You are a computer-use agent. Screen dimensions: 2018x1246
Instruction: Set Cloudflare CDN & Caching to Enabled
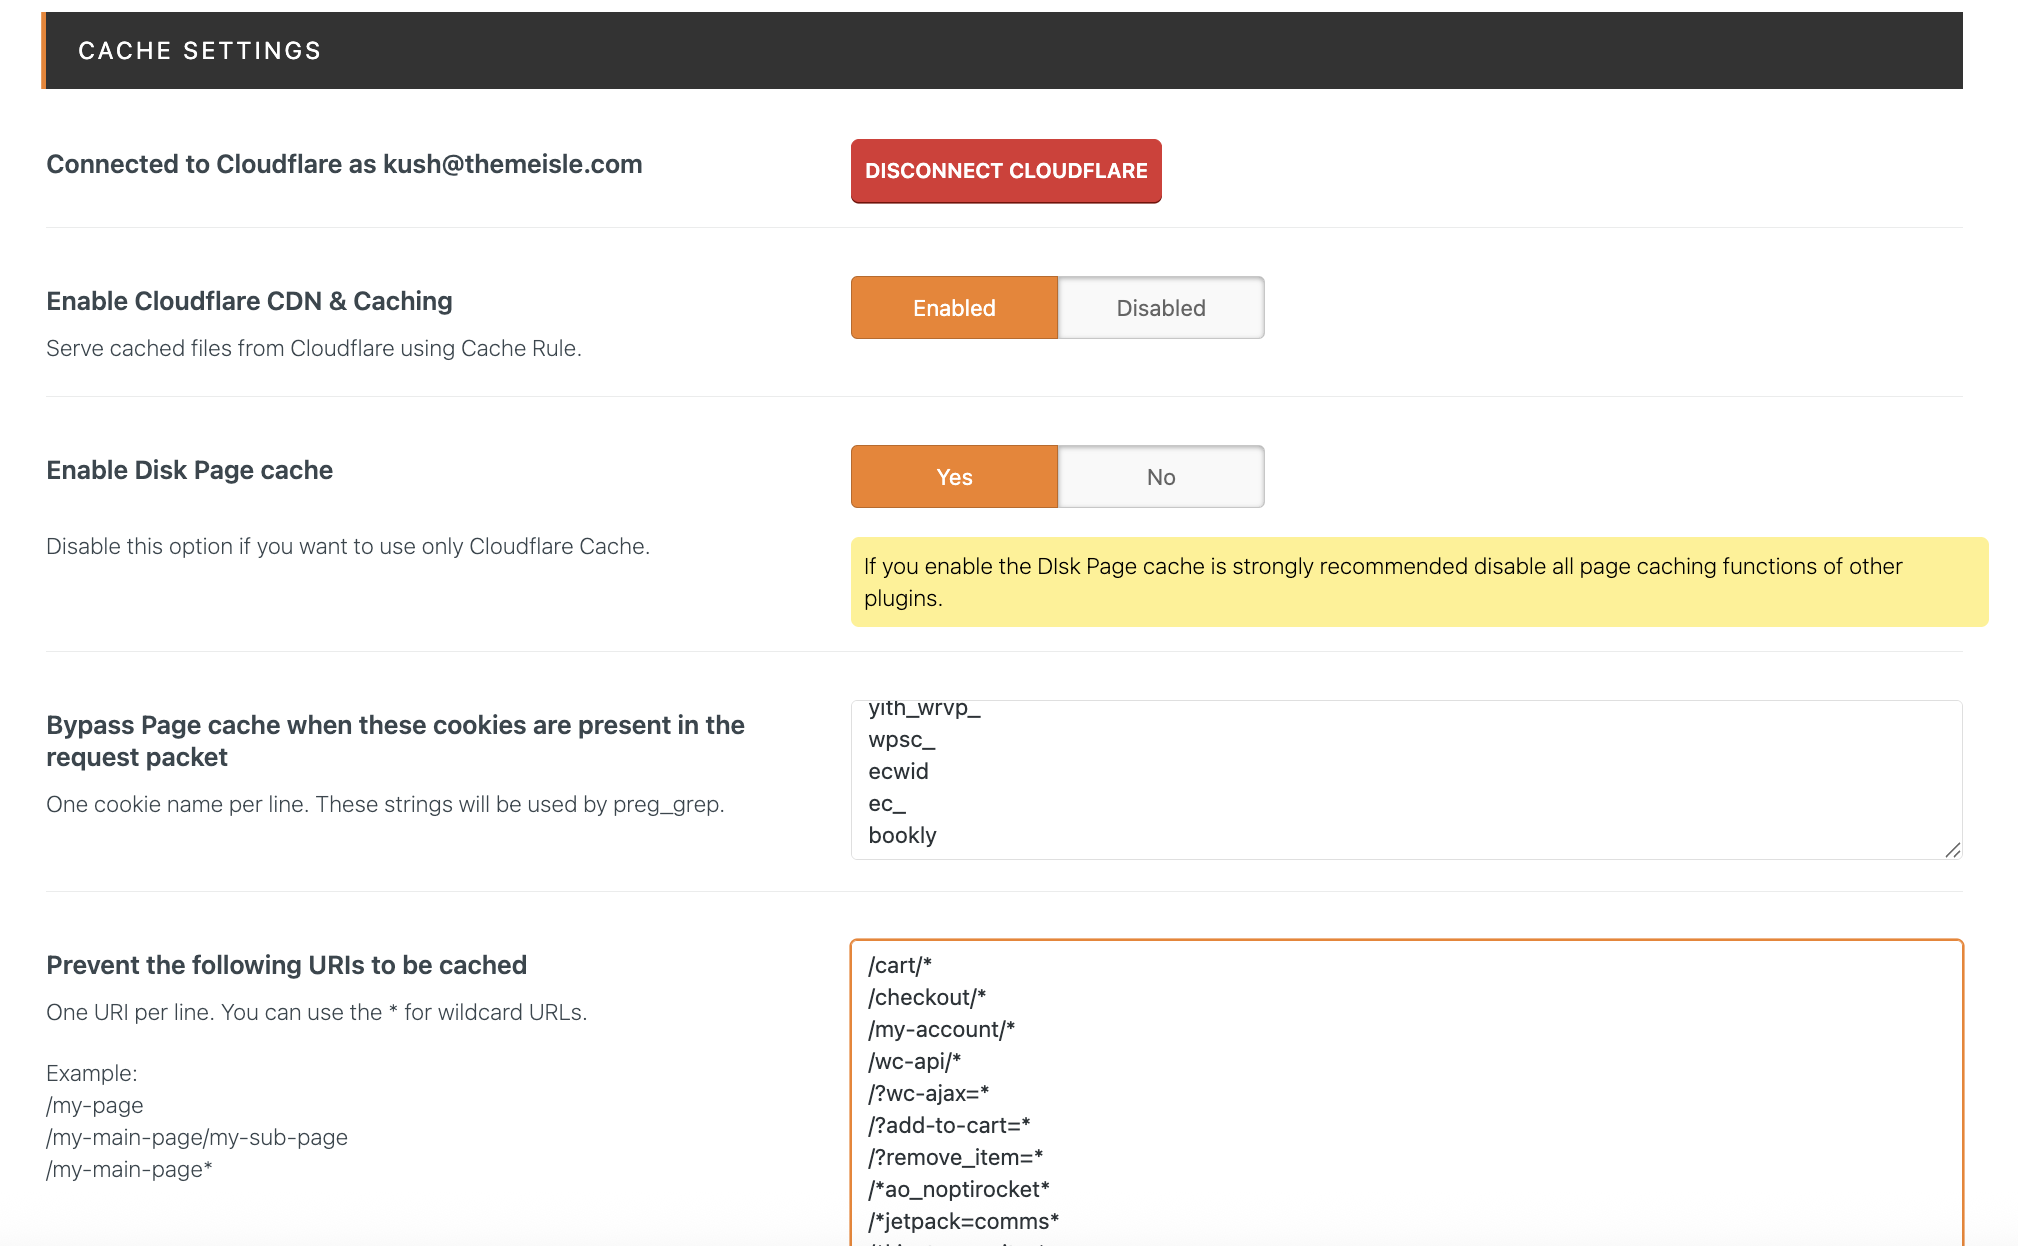point(953,308)
